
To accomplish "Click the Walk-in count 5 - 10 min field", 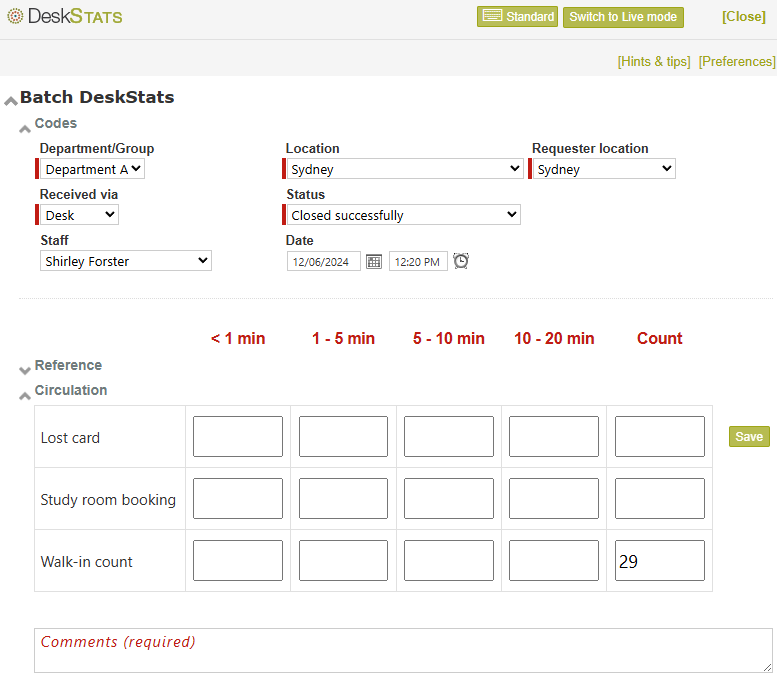I will tap(449, 561).
